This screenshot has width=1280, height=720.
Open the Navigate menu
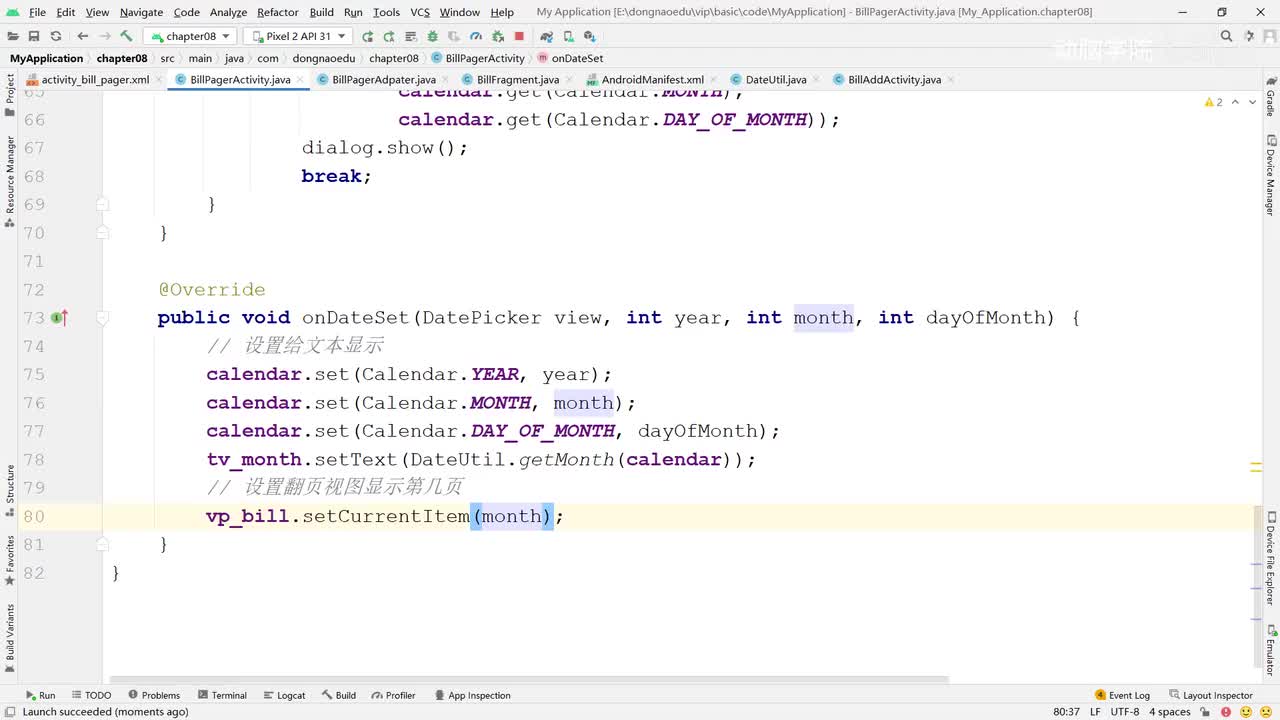[x=141, y=12]
